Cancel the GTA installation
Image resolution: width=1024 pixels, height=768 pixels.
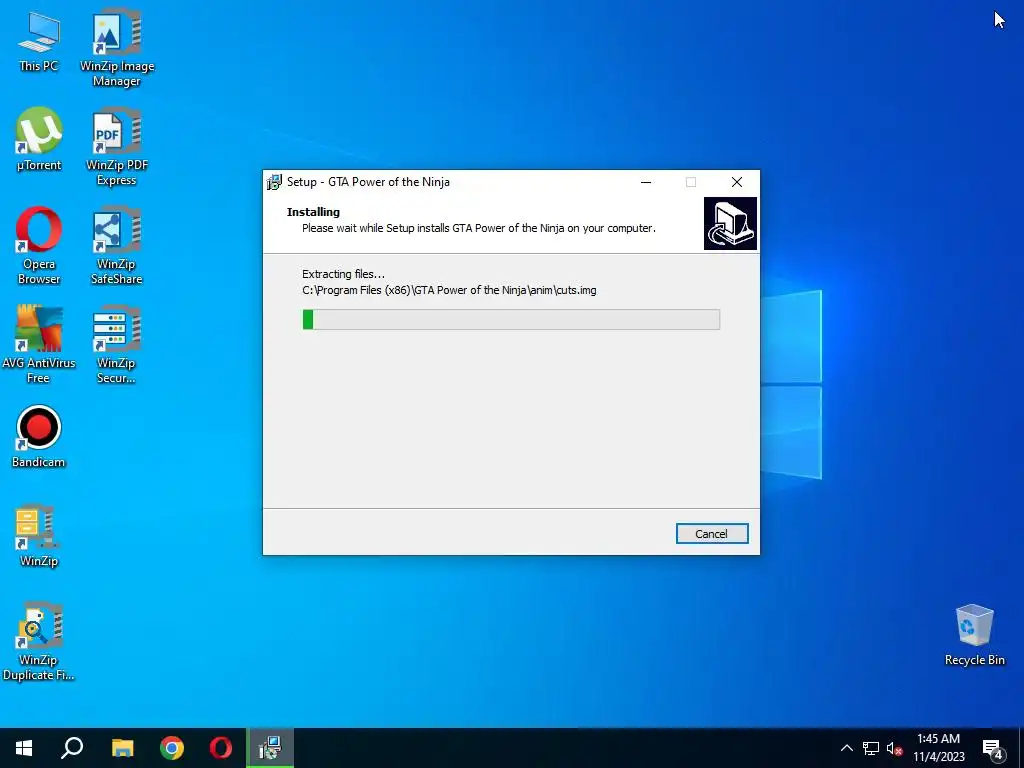(x=712, y=534)
